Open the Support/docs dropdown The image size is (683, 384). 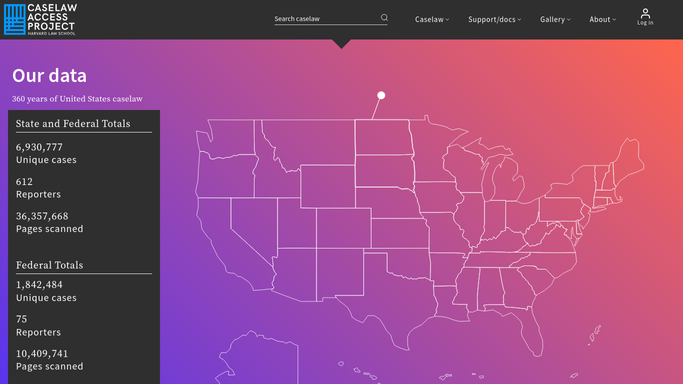(x=494, y=19)
